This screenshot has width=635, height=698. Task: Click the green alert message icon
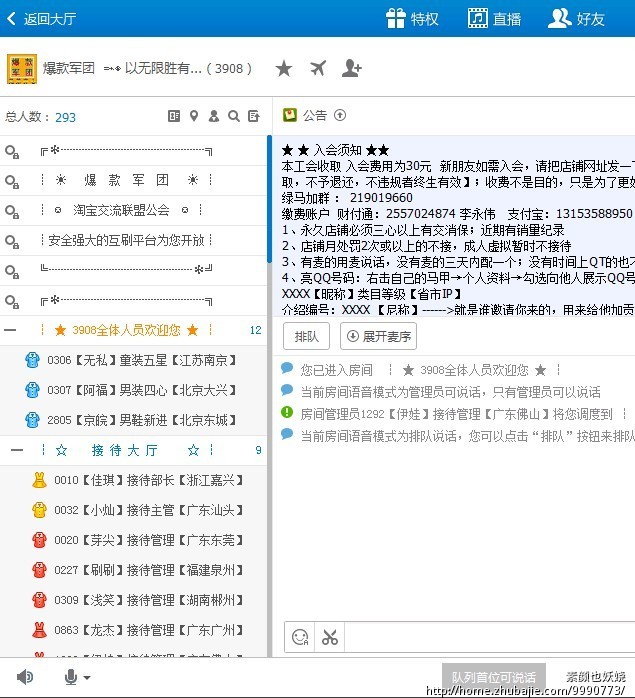click(x=287, y=412)
